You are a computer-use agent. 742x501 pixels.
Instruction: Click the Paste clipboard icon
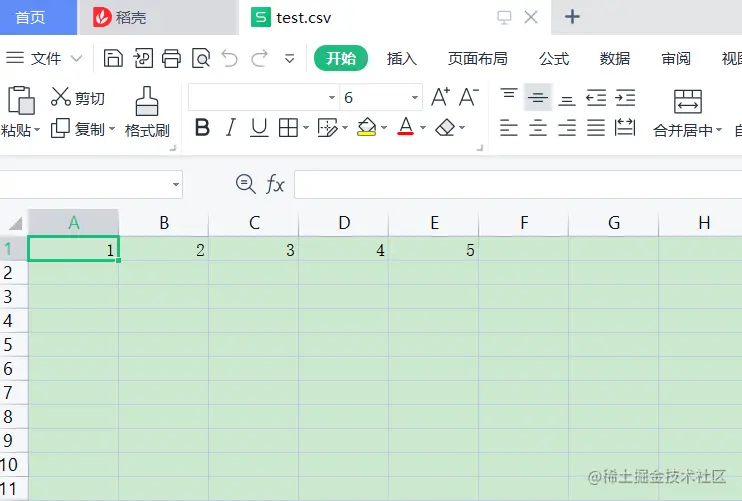pos(21,100)
